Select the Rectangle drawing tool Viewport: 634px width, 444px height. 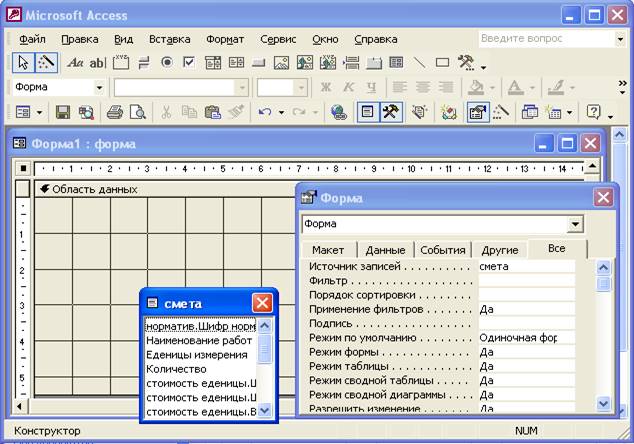(x=442, y=62)
